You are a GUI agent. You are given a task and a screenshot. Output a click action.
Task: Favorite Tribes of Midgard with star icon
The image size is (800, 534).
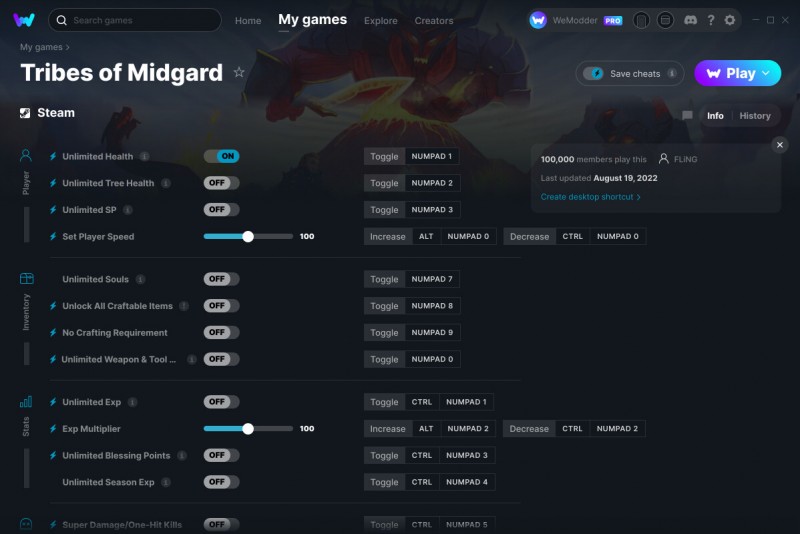coord(239,72)
